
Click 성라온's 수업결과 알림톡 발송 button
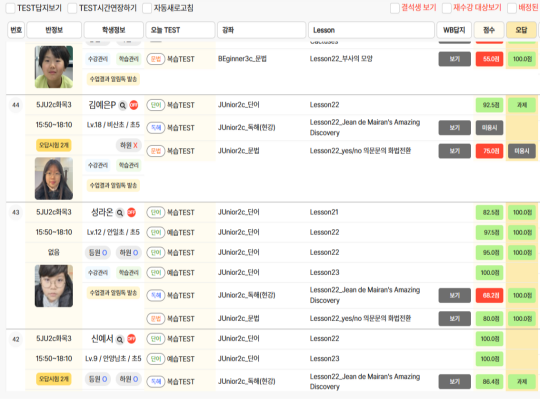(x=113, y=293)
